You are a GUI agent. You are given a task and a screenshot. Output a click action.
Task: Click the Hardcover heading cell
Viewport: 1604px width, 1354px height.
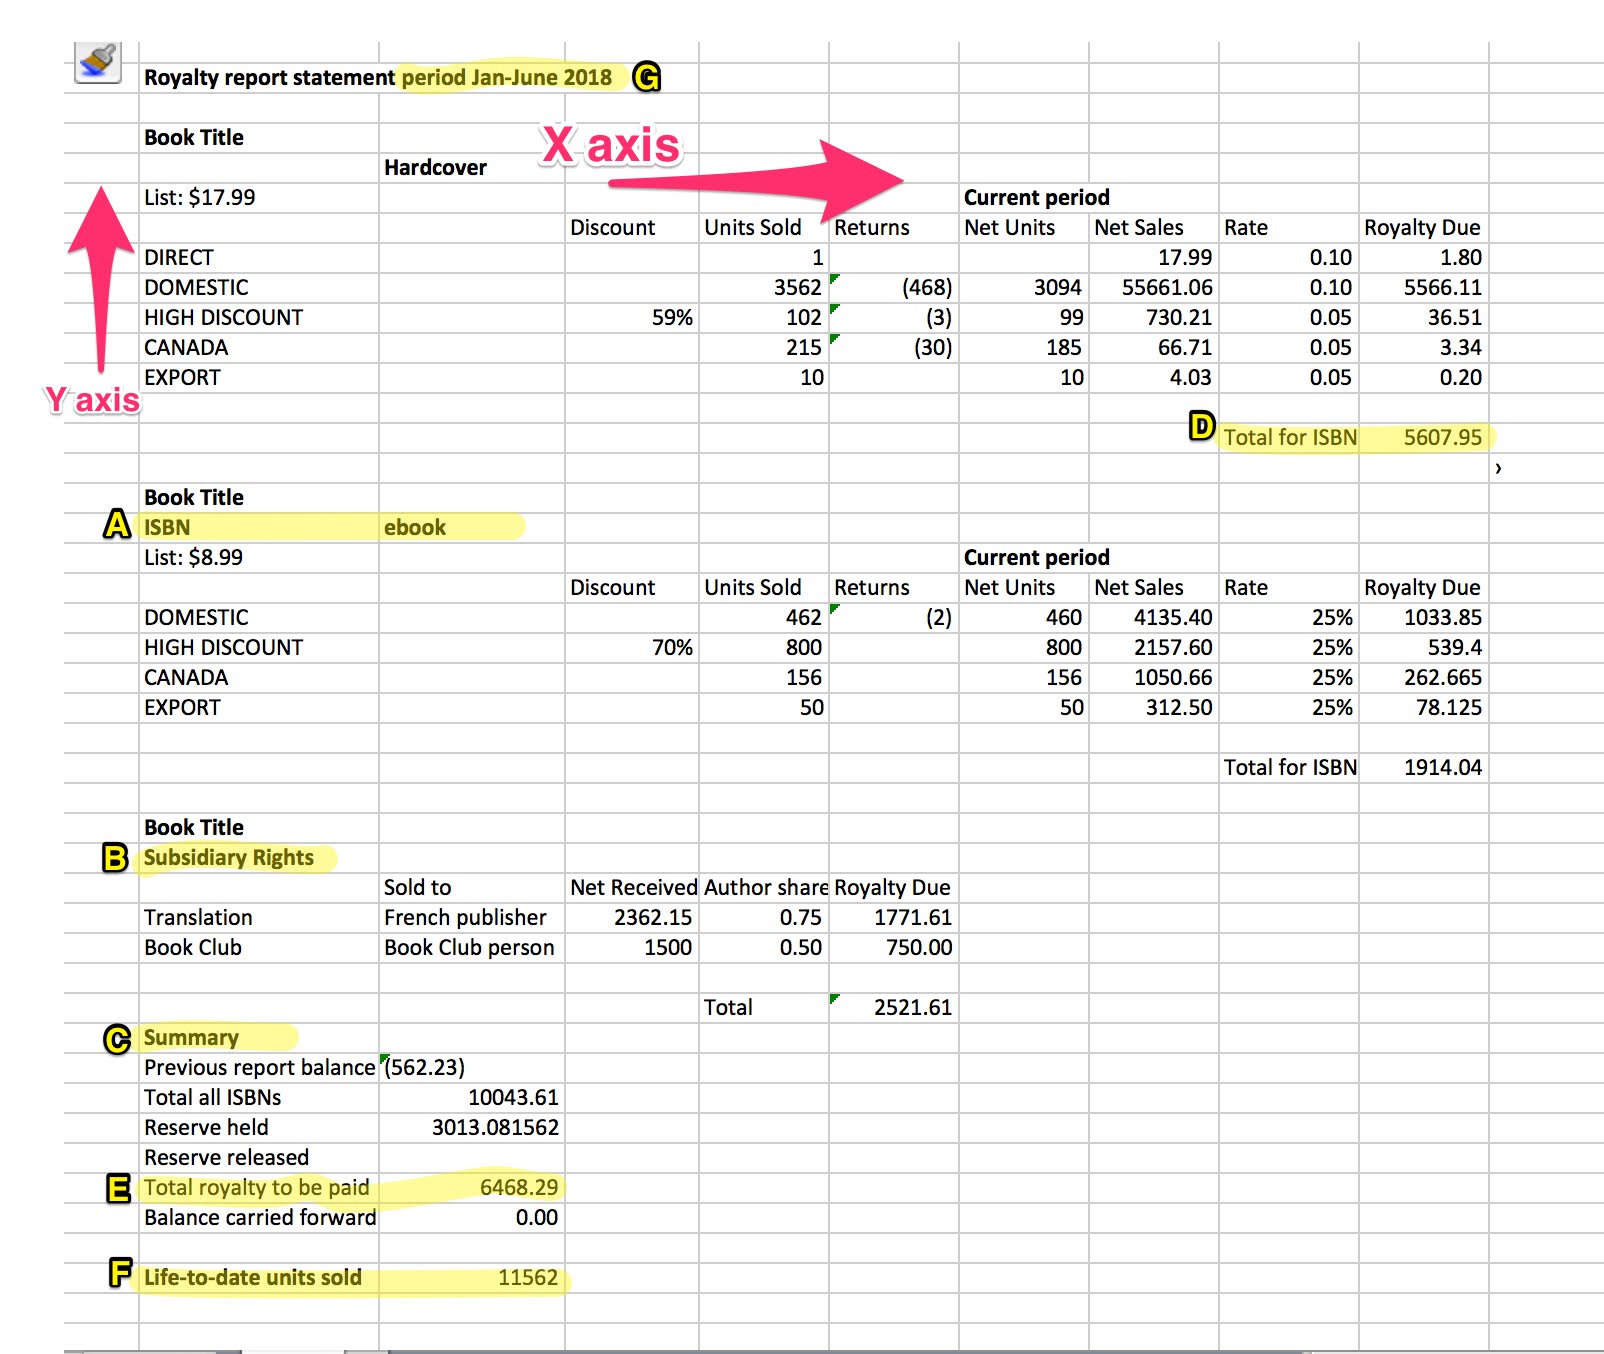(x=435, y=167)
